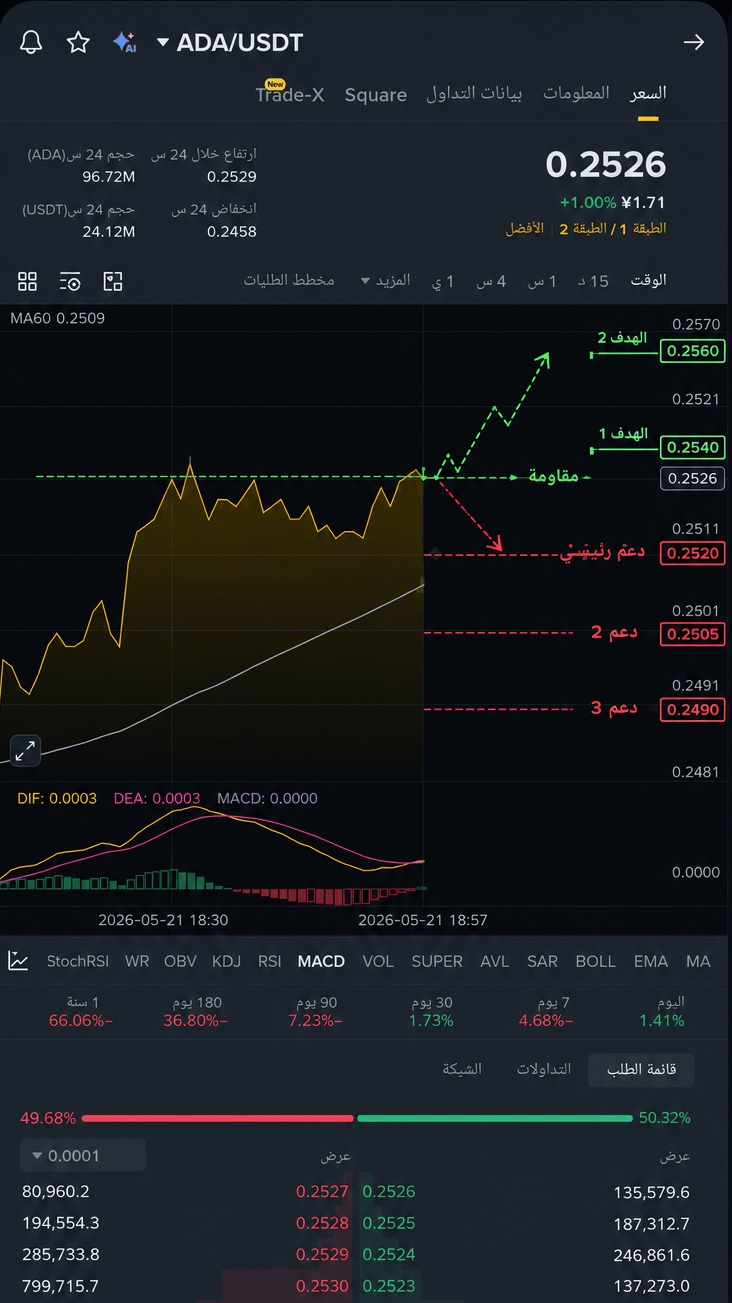
Task: Expand the ADA/USDT pair selector arrow
Action: pos(163,43)
